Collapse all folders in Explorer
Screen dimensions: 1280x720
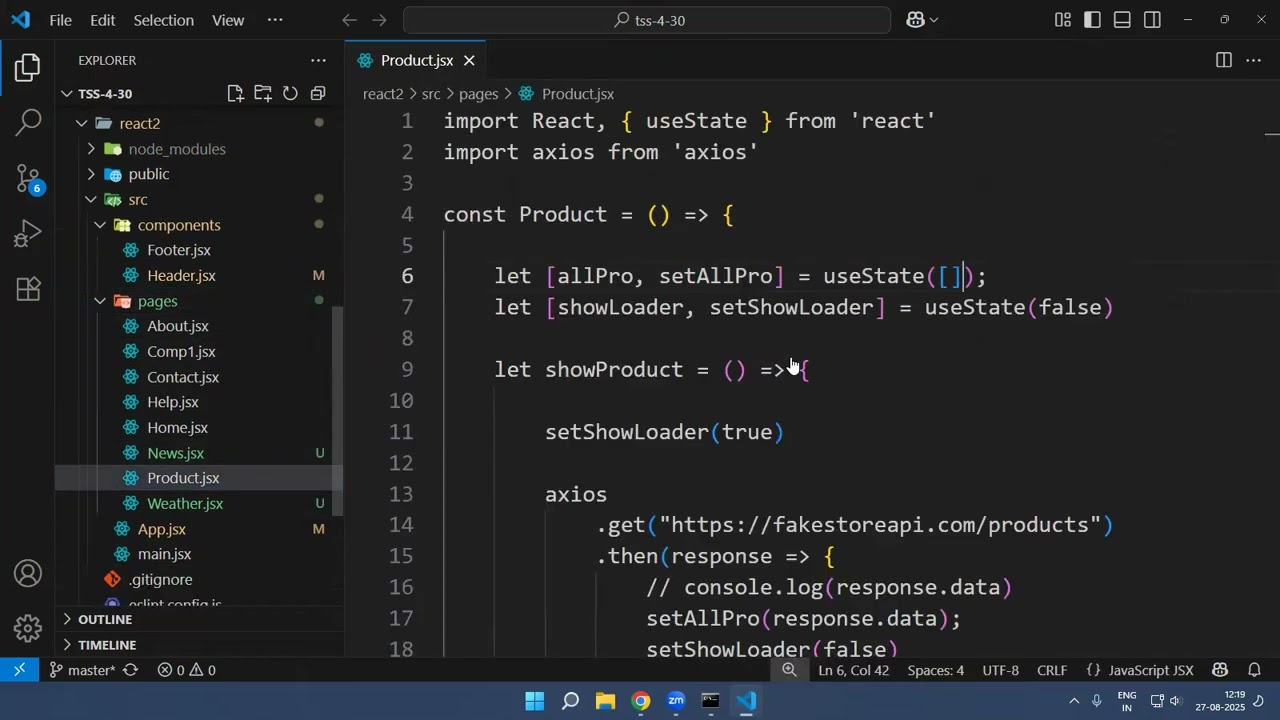pyautogui.click(x=318, y=94)
